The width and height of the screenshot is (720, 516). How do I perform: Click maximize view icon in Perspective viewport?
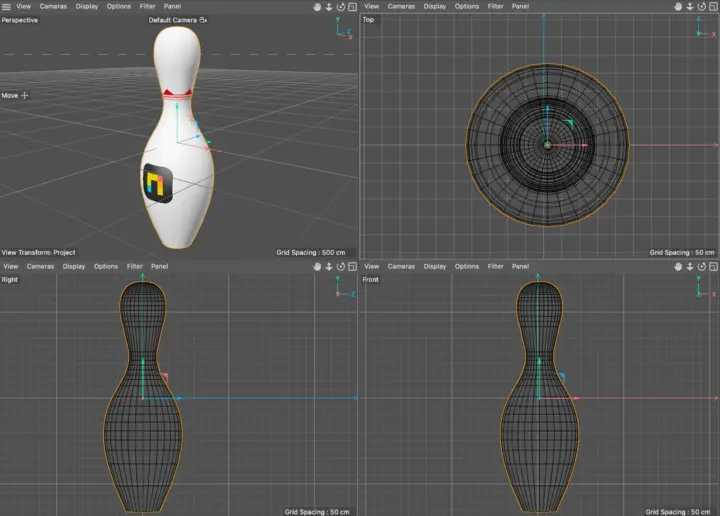coord(352,7)
